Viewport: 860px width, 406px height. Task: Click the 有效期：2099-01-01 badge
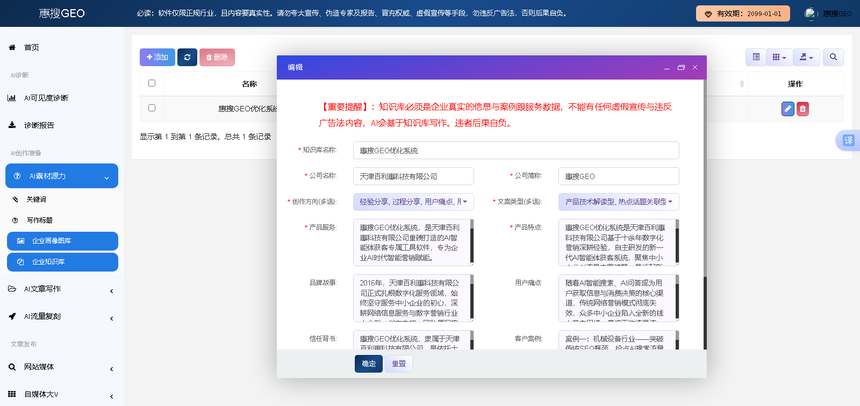[743, 14]
